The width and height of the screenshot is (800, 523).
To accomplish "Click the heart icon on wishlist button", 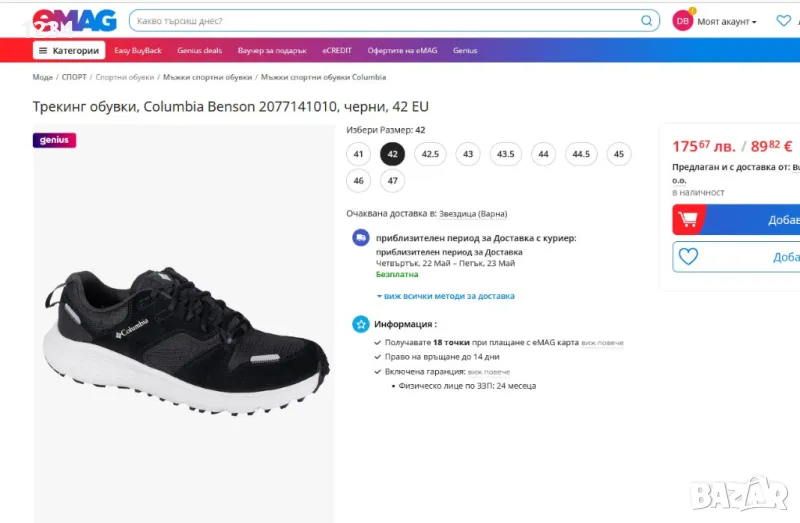I will pyautogui.click(x=688, y=257).
